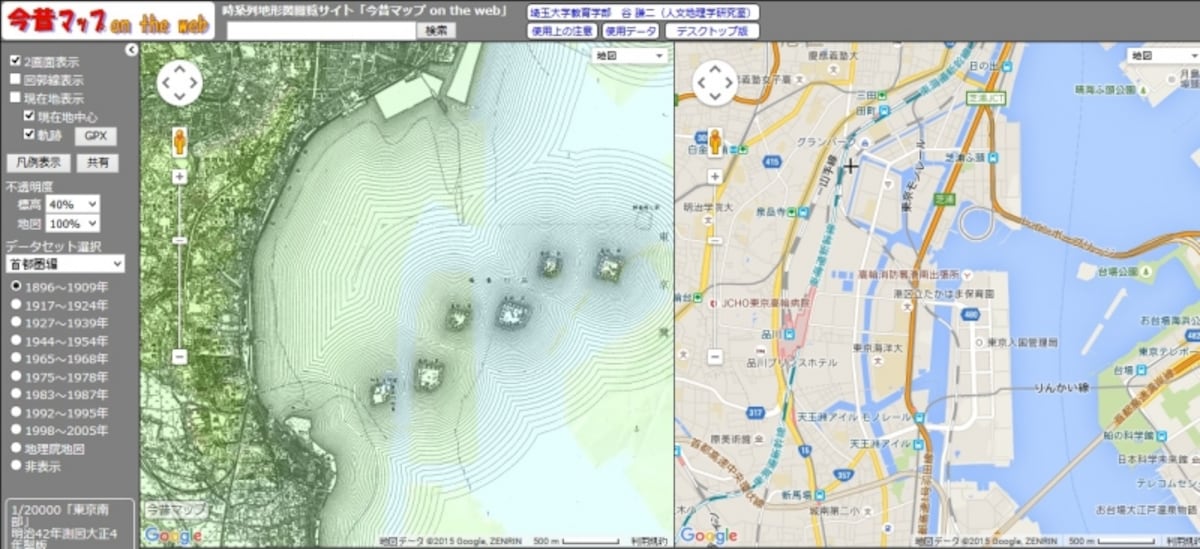Open the Google logo on right map
The image size is (1200, 549).
coord(709,536)
